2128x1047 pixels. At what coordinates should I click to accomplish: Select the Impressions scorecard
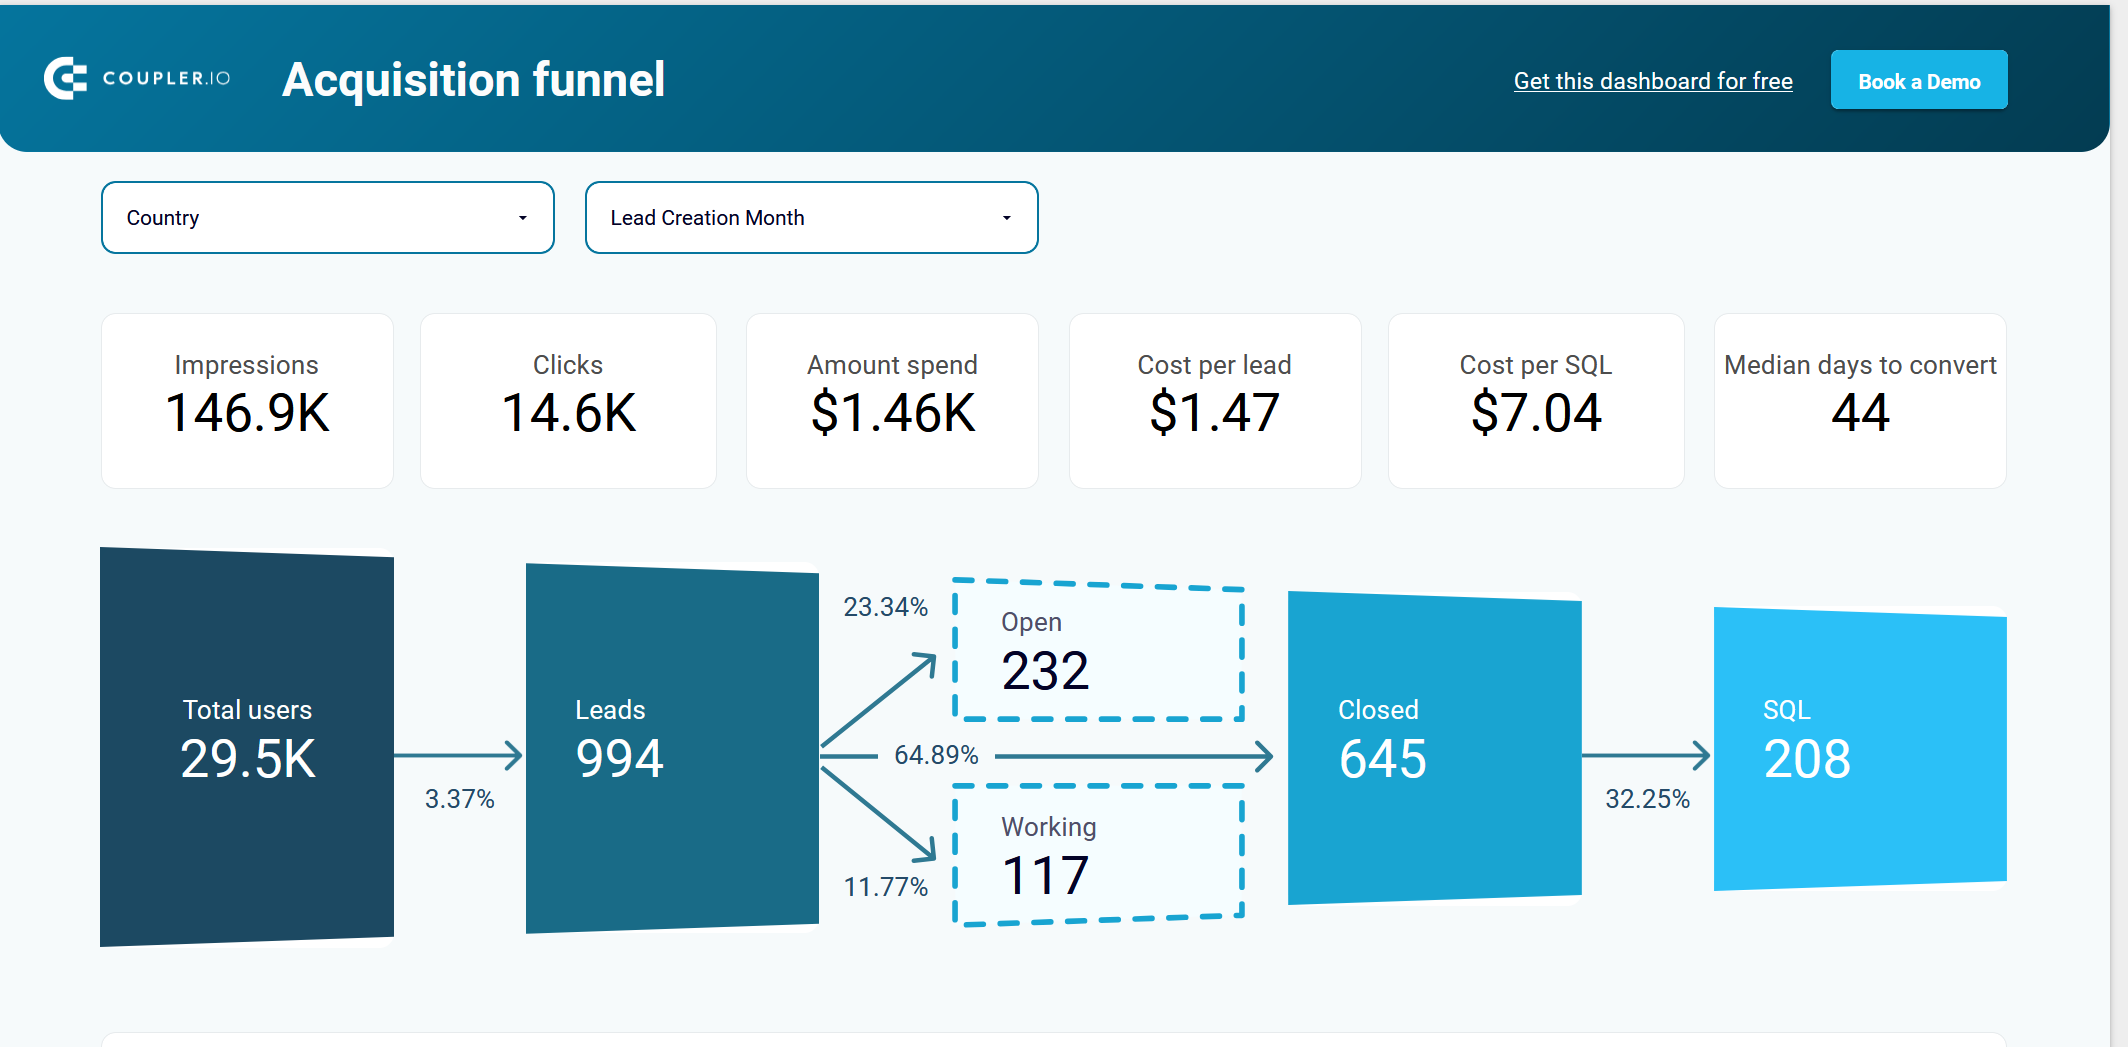pos(247,401)
